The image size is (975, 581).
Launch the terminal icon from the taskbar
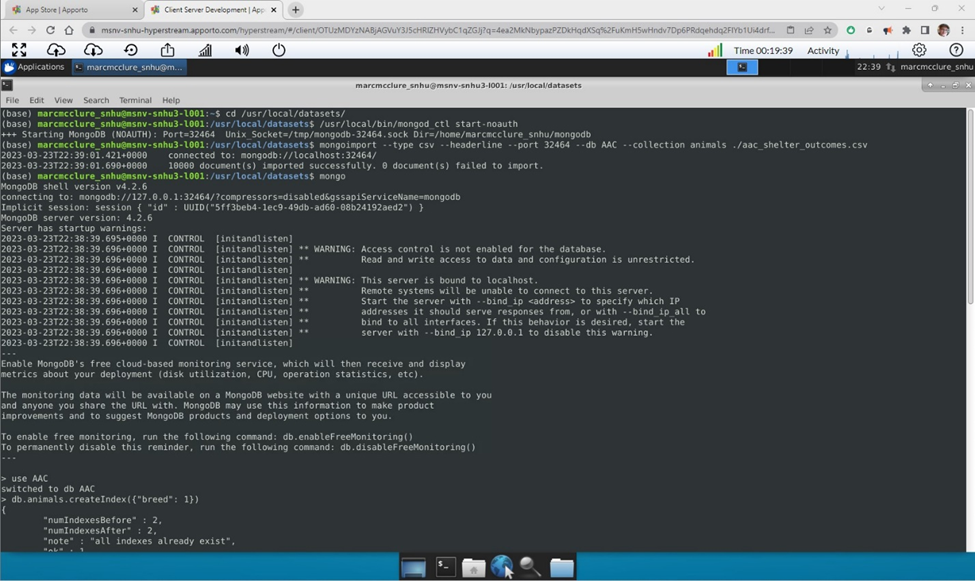coord(445,566)
